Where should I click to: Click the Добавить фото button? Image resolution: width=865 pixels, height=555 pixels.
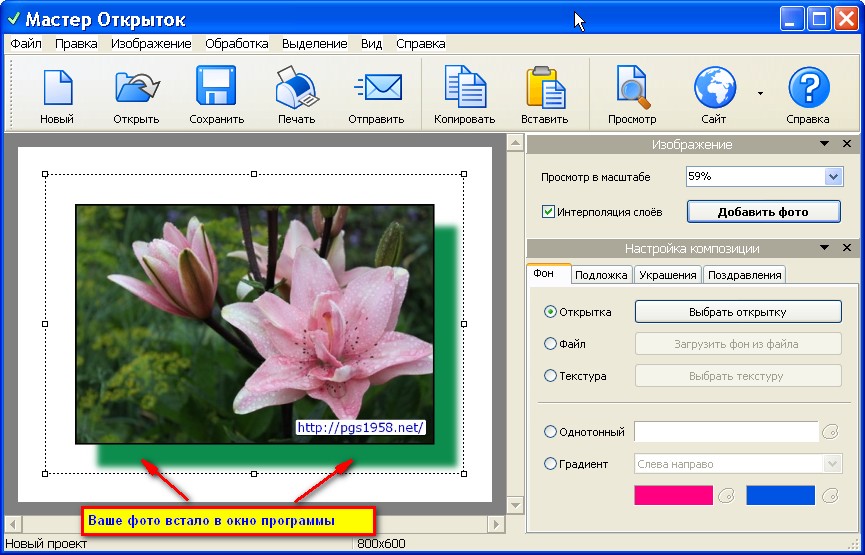coord(763,212)
